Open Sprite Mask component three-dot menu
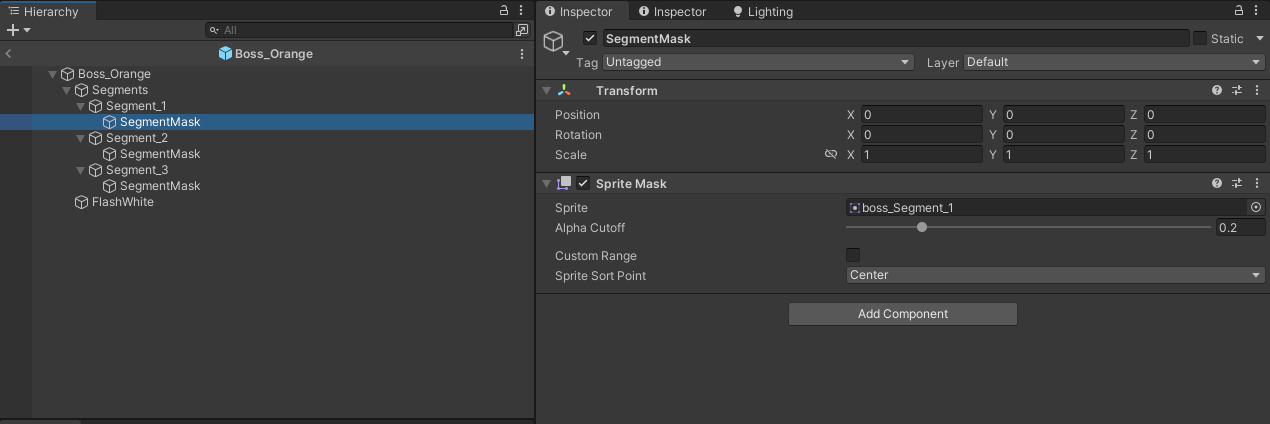The width and height of the screenshot is (1270, 424). click(x=1255, y=184)
